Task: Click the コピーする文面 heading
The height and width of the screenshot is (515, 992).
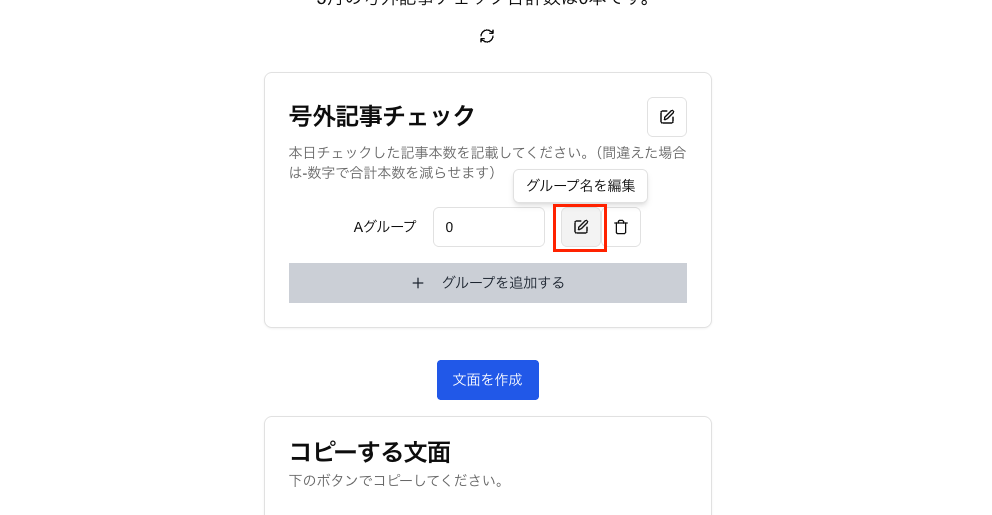Action: click(369, 452)
